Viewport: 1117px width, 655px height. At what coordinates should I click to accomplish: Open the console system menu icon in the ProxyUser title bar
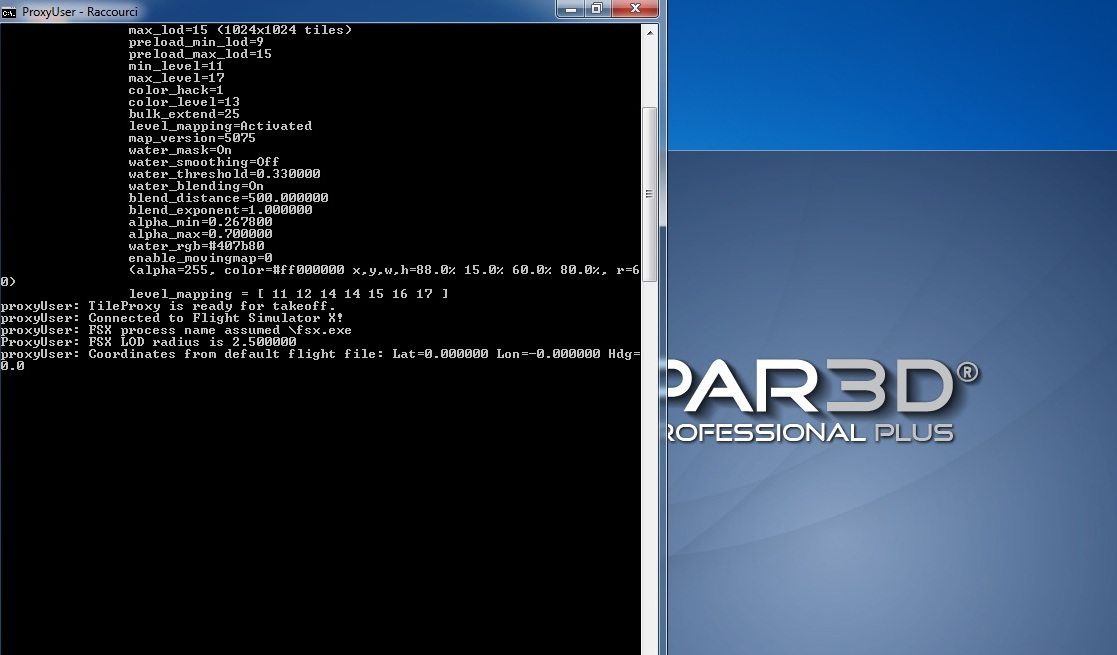coord(9,11)
